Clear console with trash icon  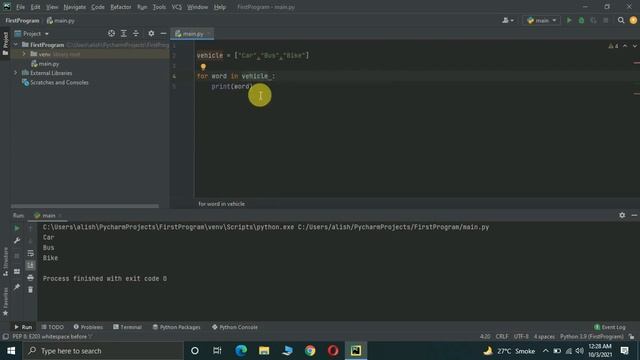pos(30,290)
